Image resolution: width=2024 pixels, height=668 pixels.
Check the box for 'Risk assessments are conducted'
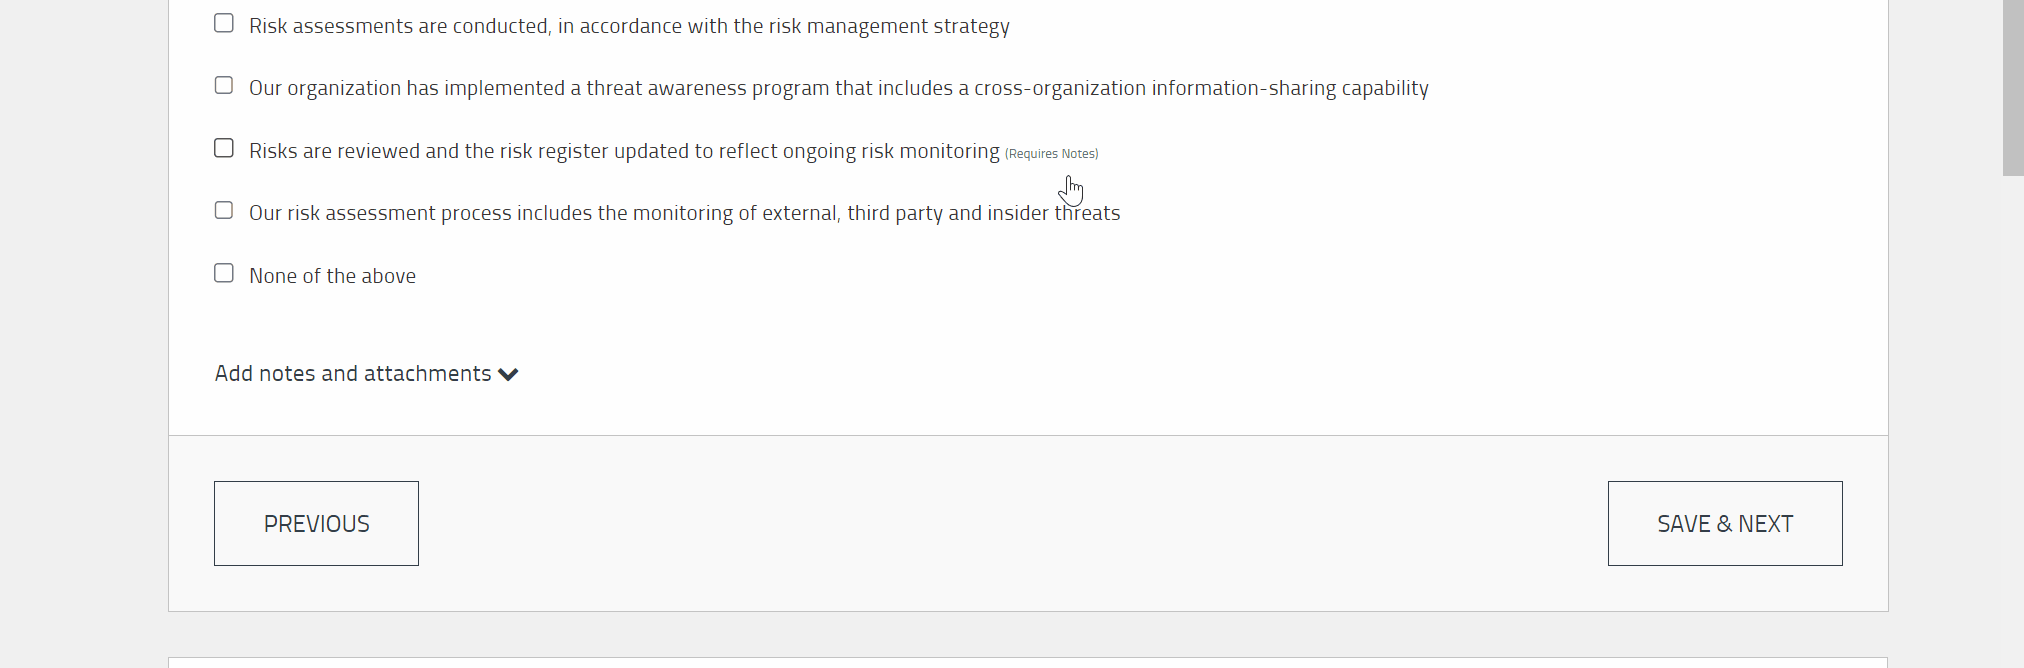224,23
